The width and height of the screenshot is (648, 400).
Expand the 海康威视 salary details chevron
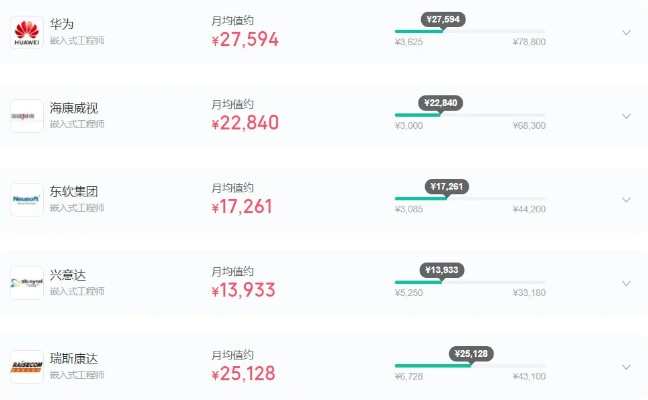pos(626,116)
